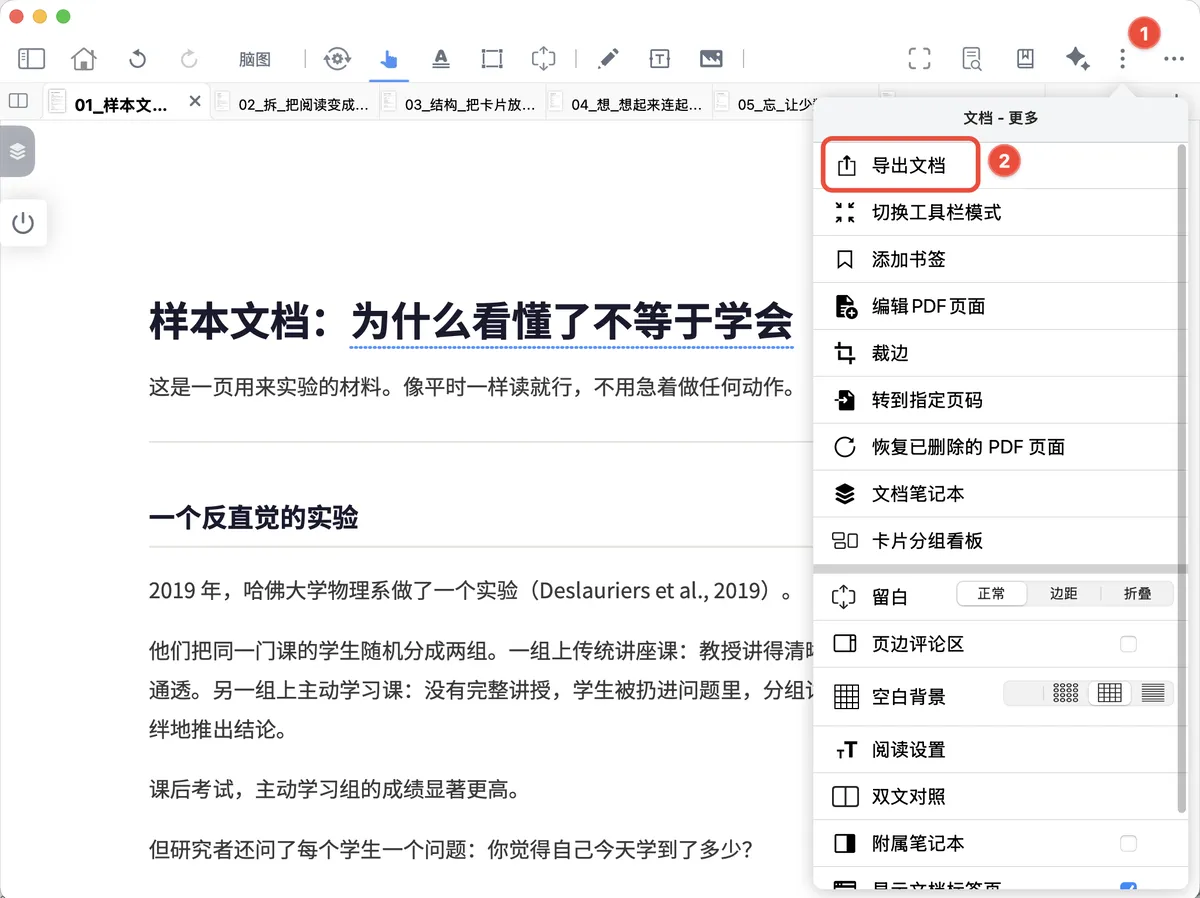Image resolution: width=1200 pixels, height=898 pixels.
Task: Click the redo arrow in toolbar
Action: pyautogui.click(x=189, y=59)
